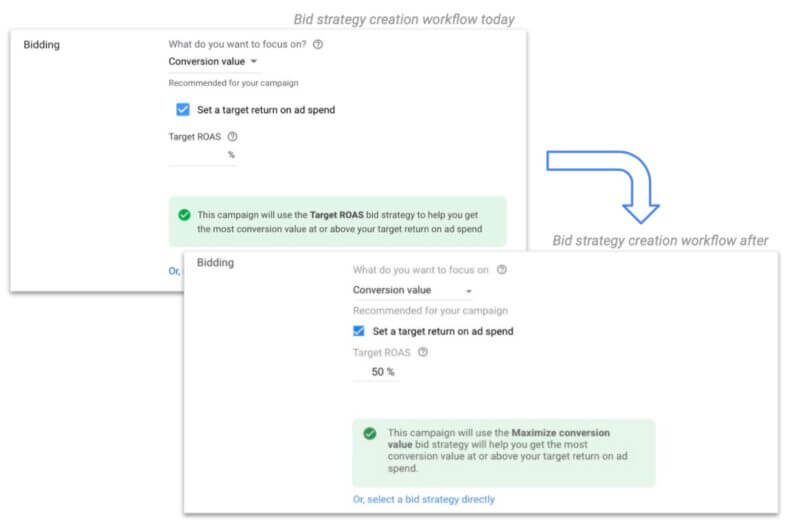Toggle bottom 'Set a target return on ad spend' checkbox
This screenshot has width=800, height=531.
click(359, 331)
